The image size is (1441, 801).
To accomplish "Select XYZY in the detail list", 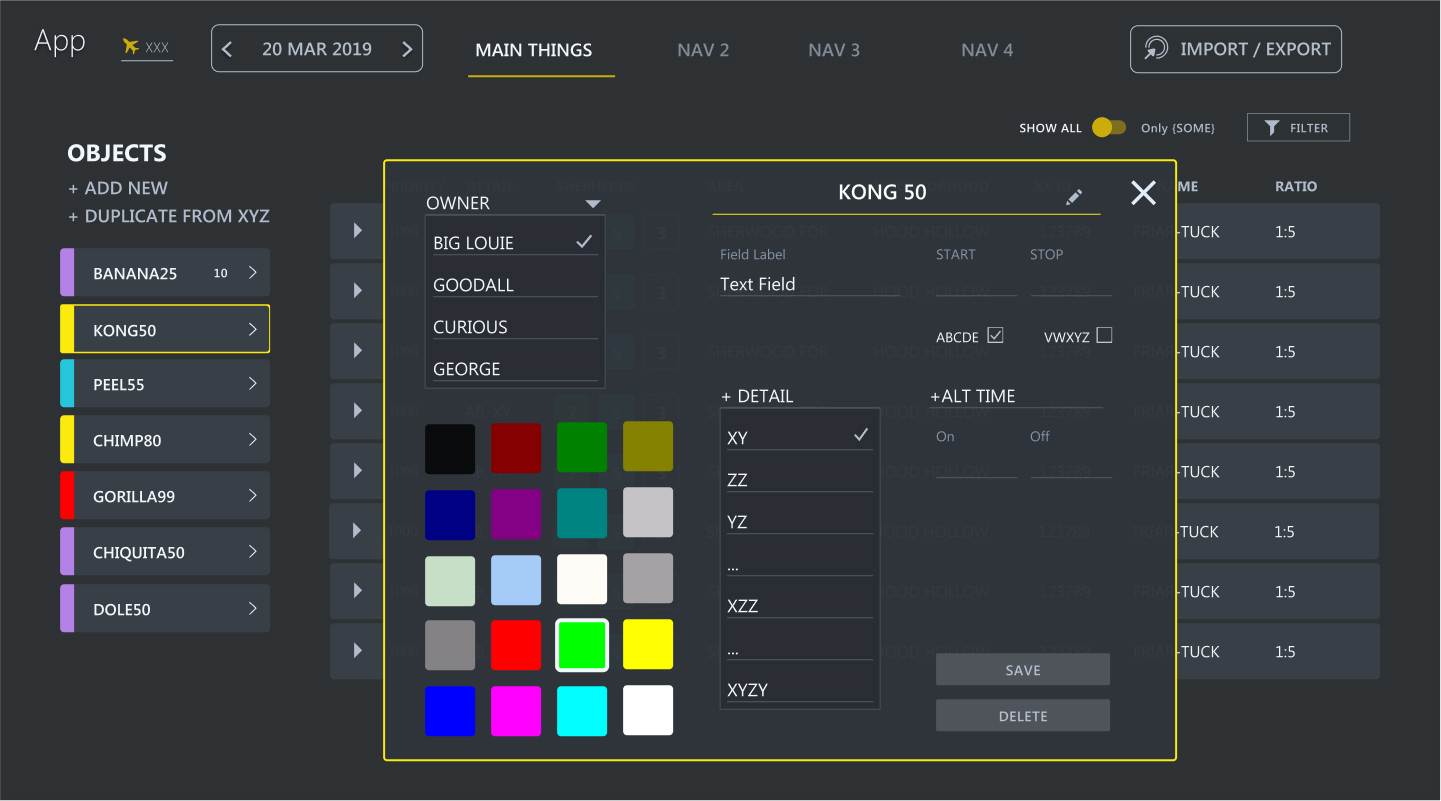I will [800, 689].
